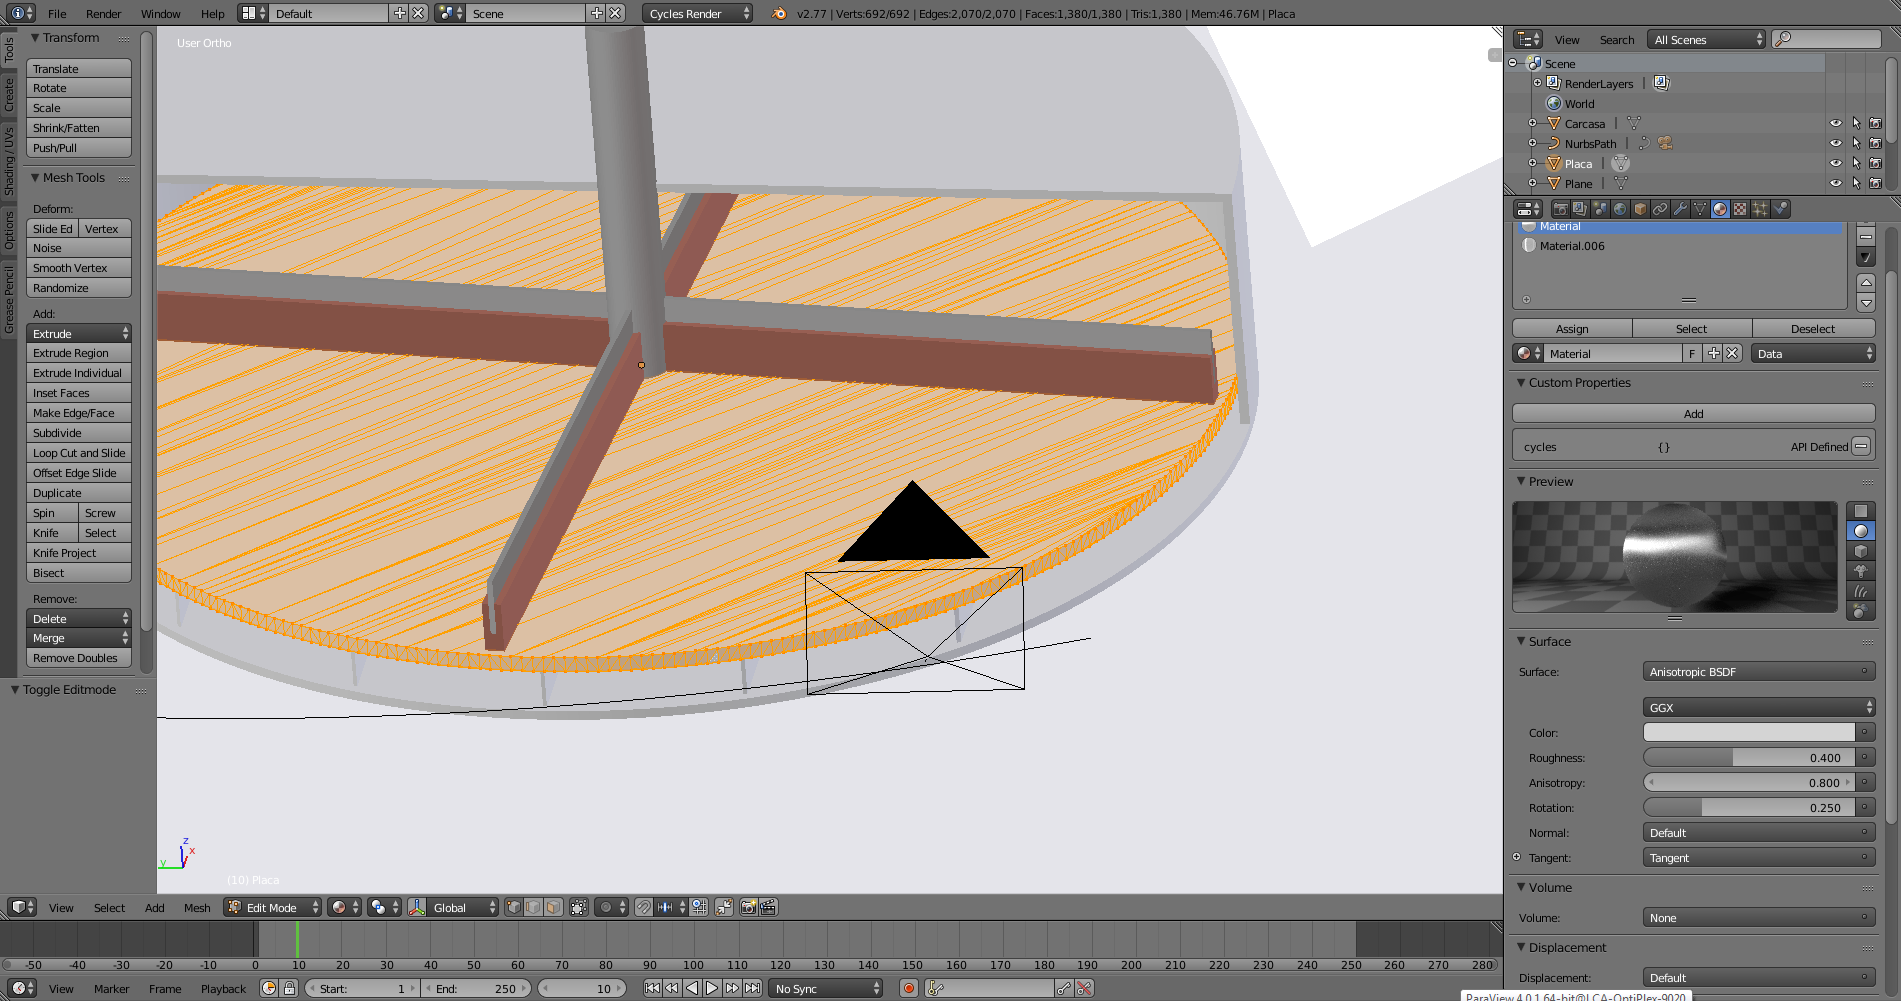The width and height of the screenshot is (1901, 1001).
Task: Jump to the start frame button
Action: click(652, 988)
